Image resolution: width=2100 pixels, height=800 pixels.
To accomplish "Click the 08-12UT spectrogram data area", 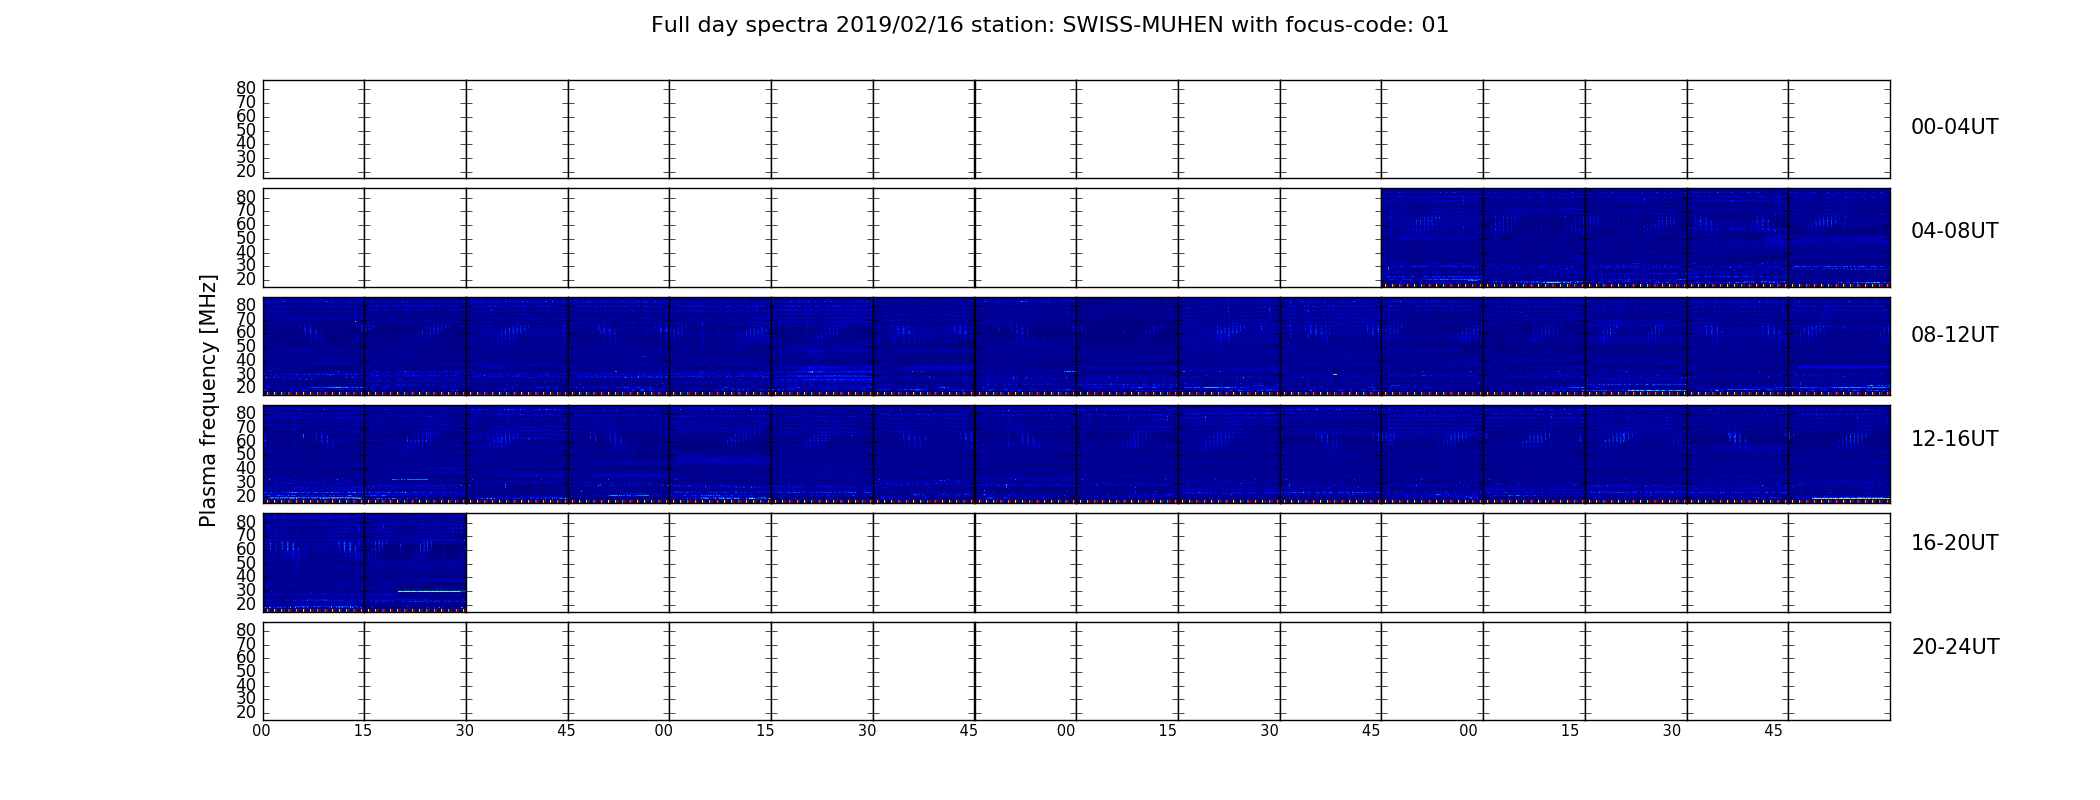I will 1076,346.
